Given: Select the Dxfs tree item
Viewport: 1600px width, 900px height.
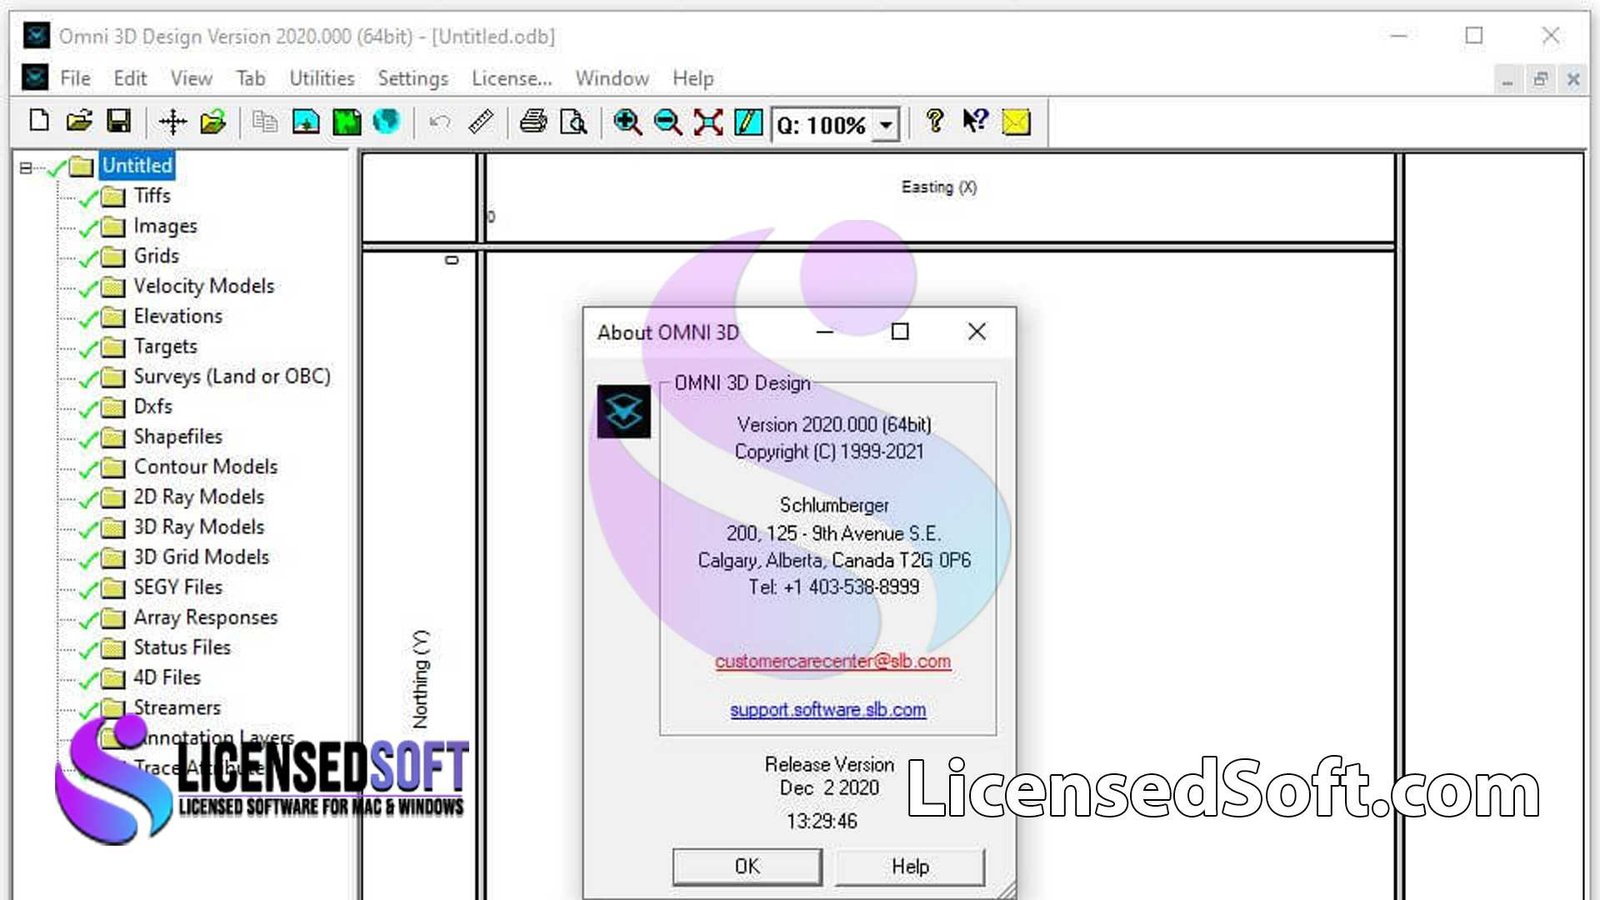Looking at the screenshot, I should click(153, 406).
